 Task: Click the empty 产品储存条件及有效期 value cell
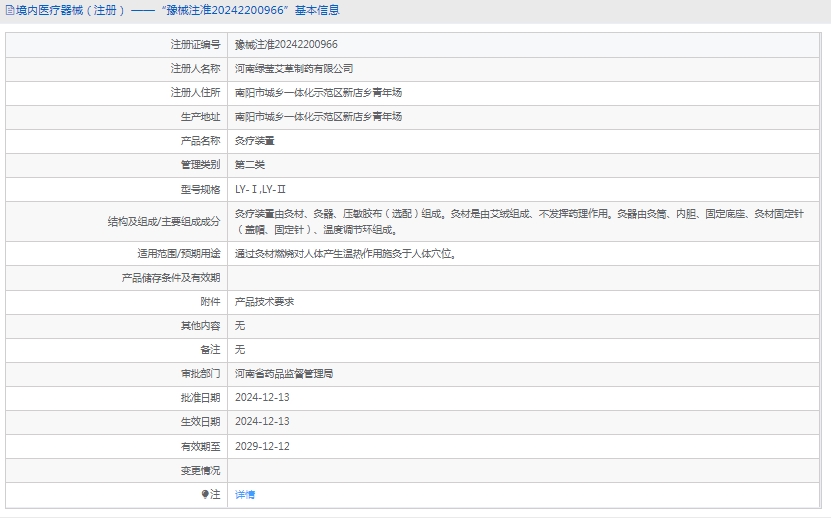click(x=526, y=277)
